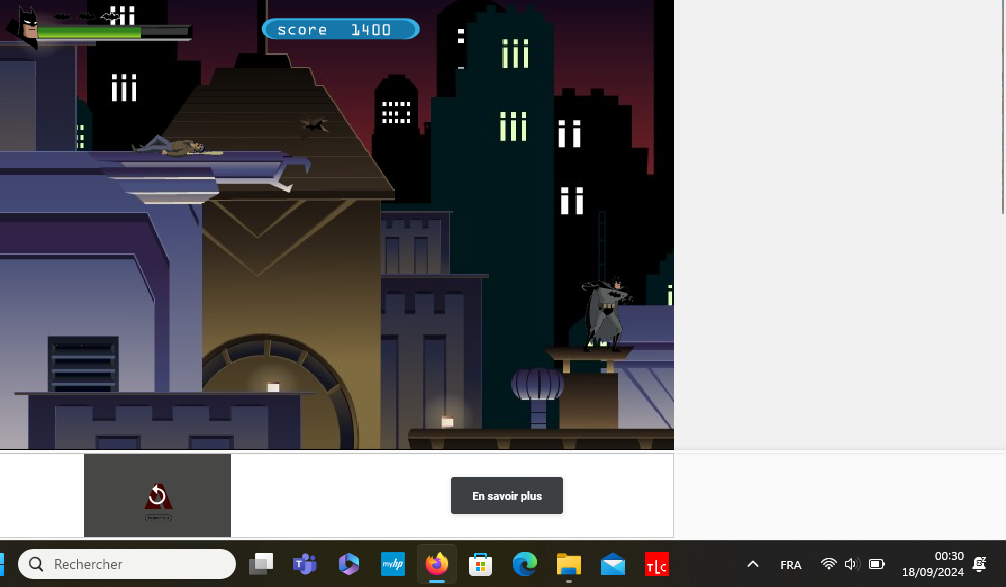Screen dimensions: 1006x587
Task: Open the FRA input language selector
Action: (790, 565)
